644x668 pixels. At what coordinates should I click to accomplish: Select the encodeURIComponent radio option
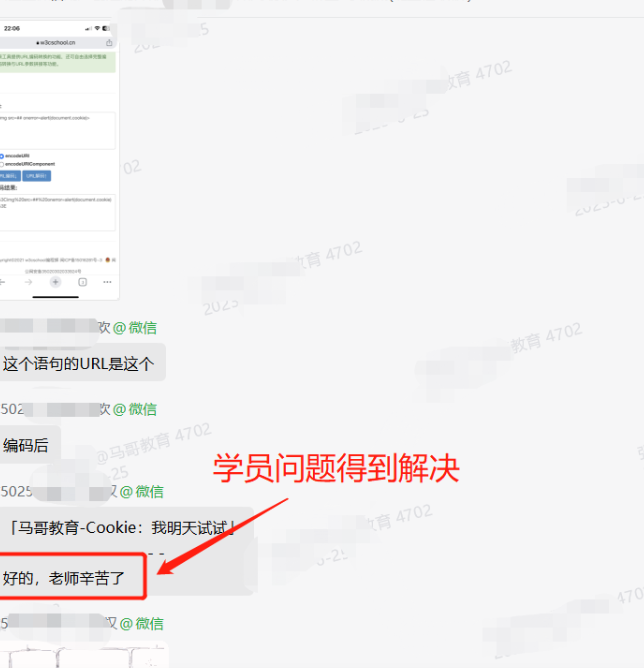click(x=2, y=164)
